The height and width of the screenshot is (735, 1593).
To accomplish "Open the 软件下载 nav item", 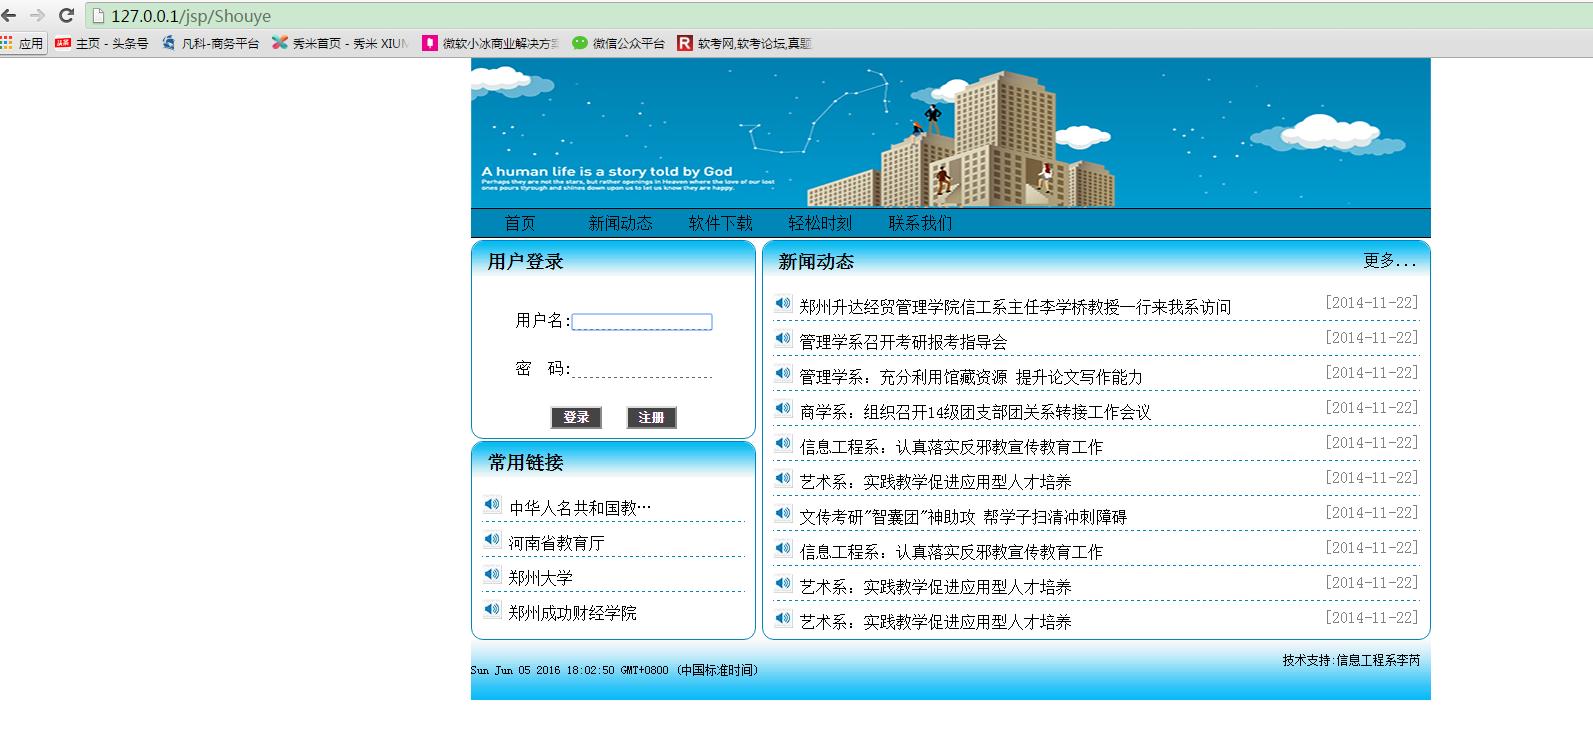I will pos(720,223).
